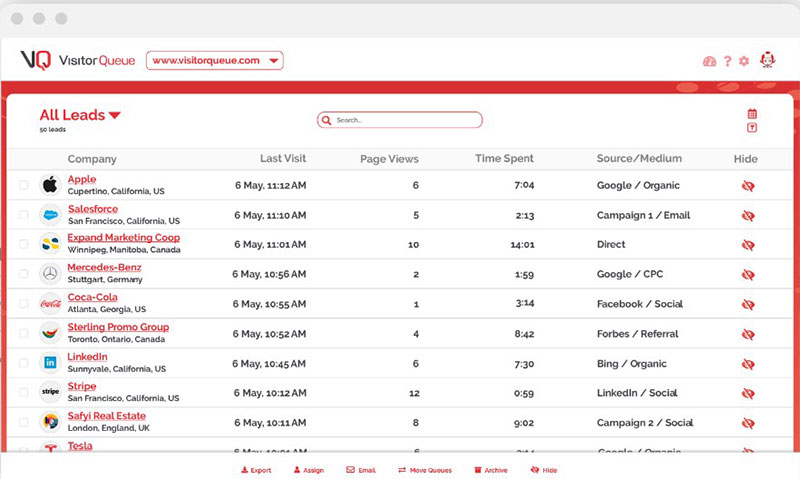Open the dashboard gauge icon in header
The height and width of the screenshot is (479, 800).
click(x=709, y=62)
